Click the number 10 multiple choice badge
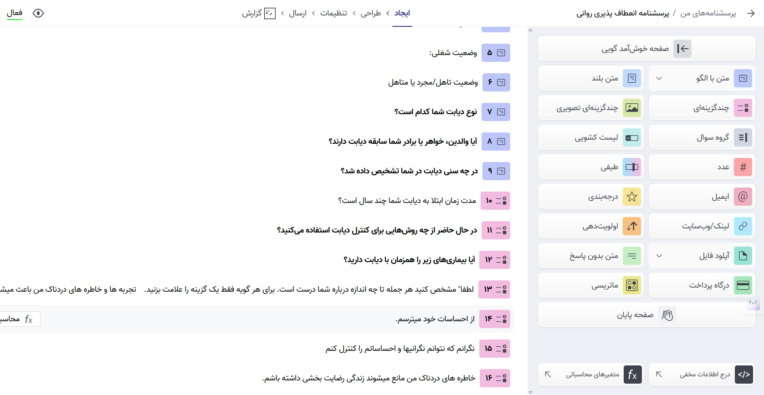The image size is (764, 395). (496, 201)
